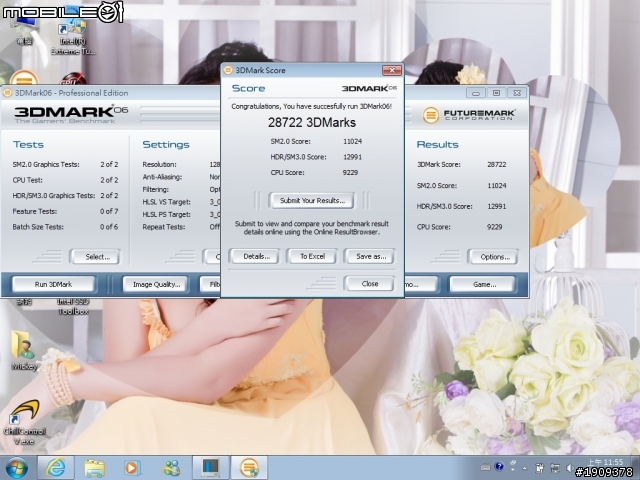Click the volume icon in system tray
Image resolution: width=640 pixels, height=480 pixels.
point(569,468)
